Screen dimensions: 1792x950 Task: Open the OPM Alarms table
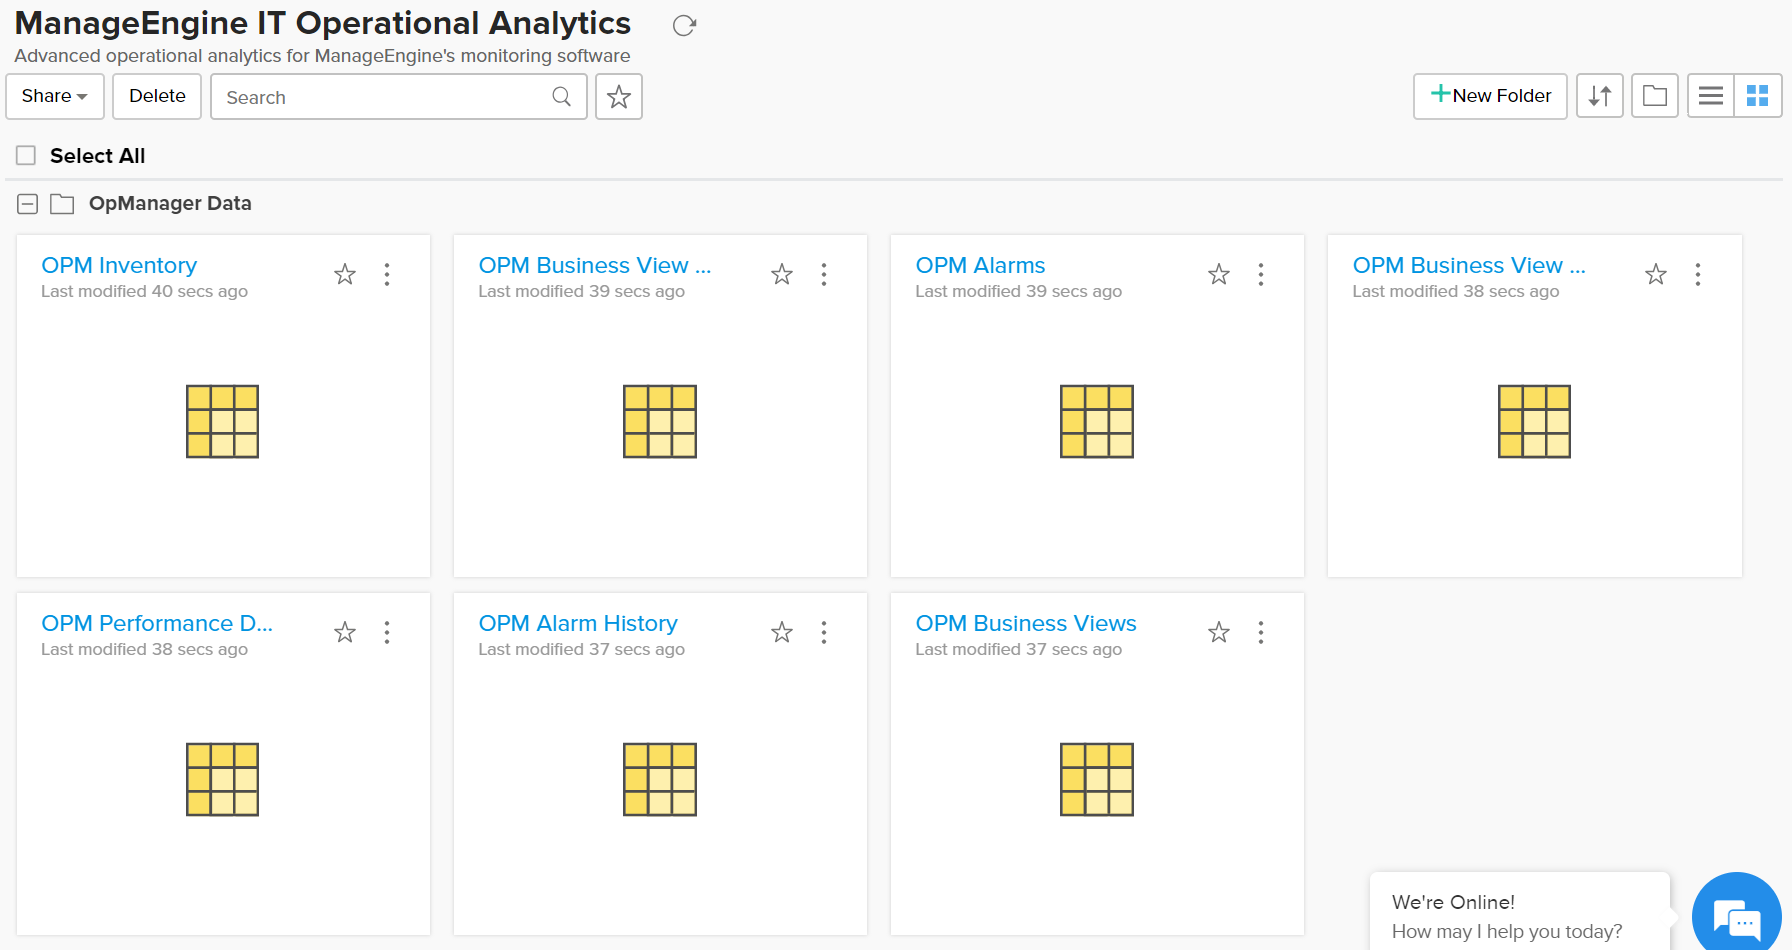pos(980,265)
